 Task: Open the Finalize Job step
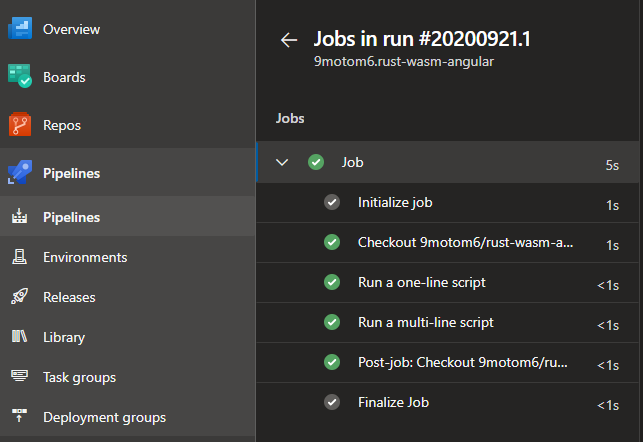click(x=447, y=403)
